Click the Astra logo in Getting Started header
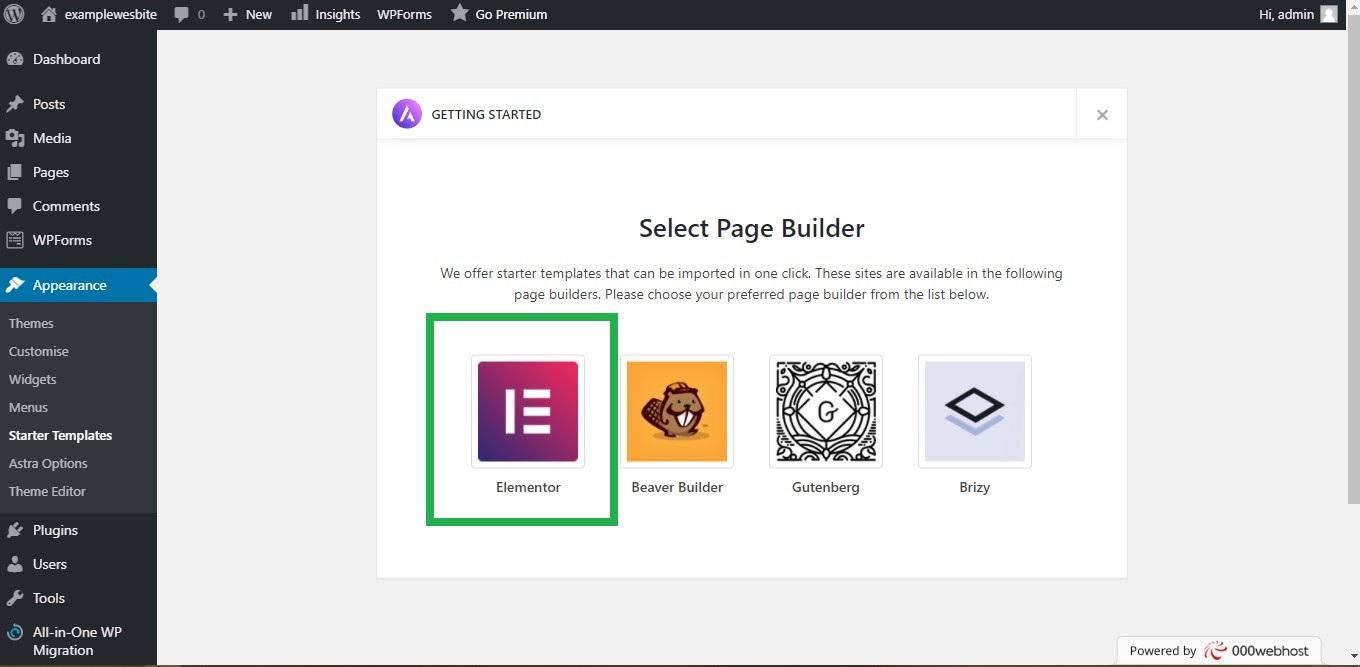The image size is (1360, 667). click(407, 114)
